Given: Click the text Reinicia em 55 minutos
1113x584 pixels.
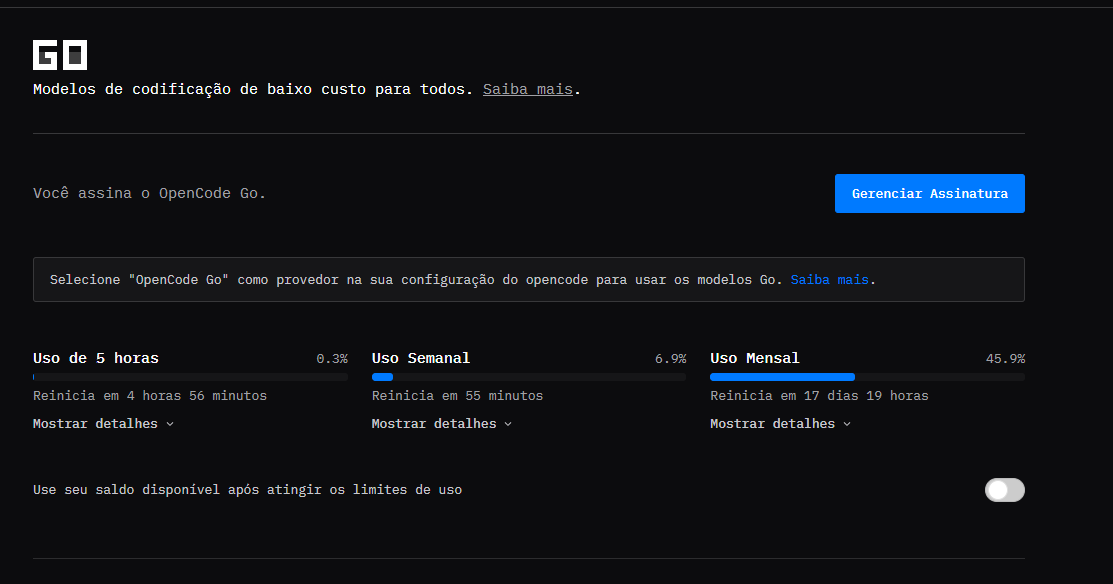Looking at the screenshot, I should [457, 396].
